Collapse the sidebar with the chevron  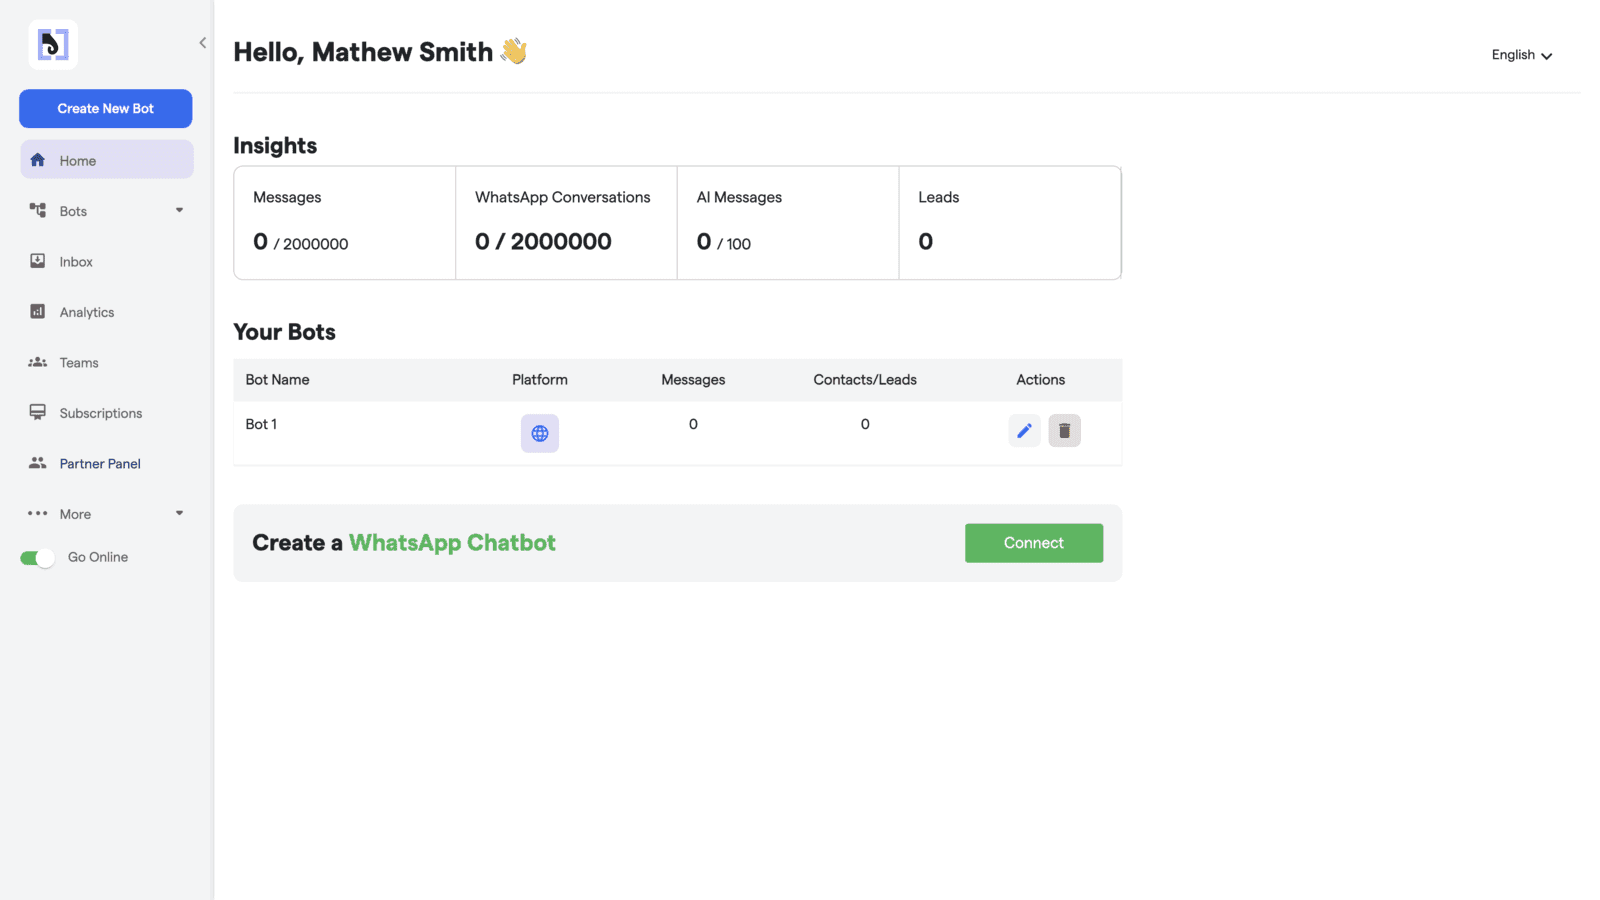[203, 43]
